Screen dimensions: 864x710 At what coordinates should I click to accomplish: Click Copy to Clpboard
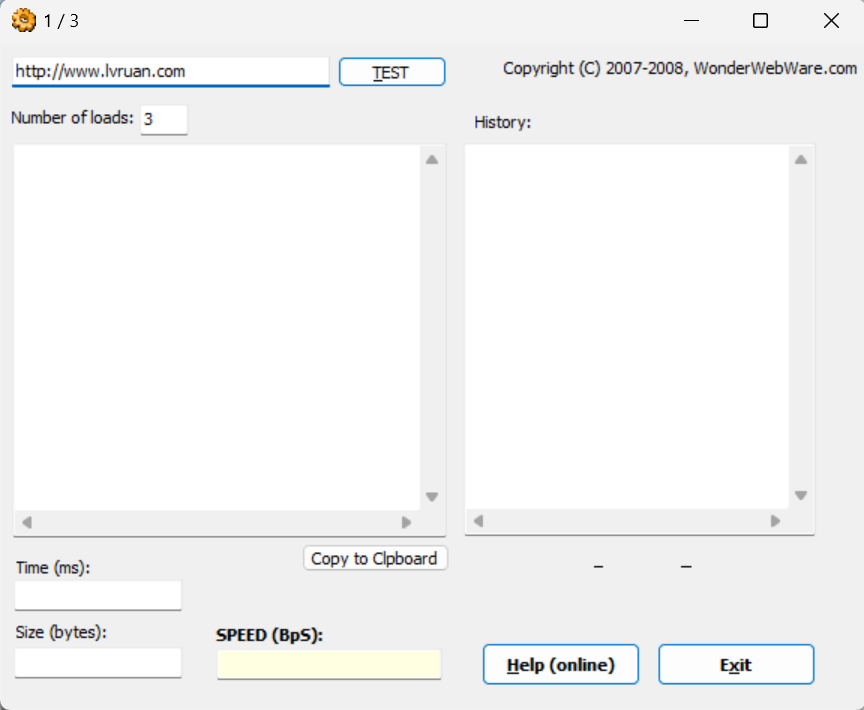click(x=375, y=558)
